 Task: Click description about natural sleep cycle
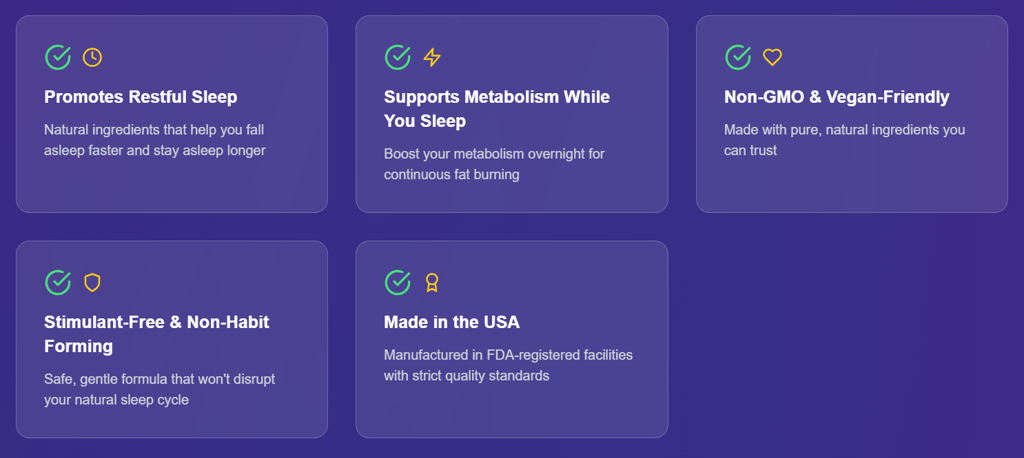click(160, 389)
